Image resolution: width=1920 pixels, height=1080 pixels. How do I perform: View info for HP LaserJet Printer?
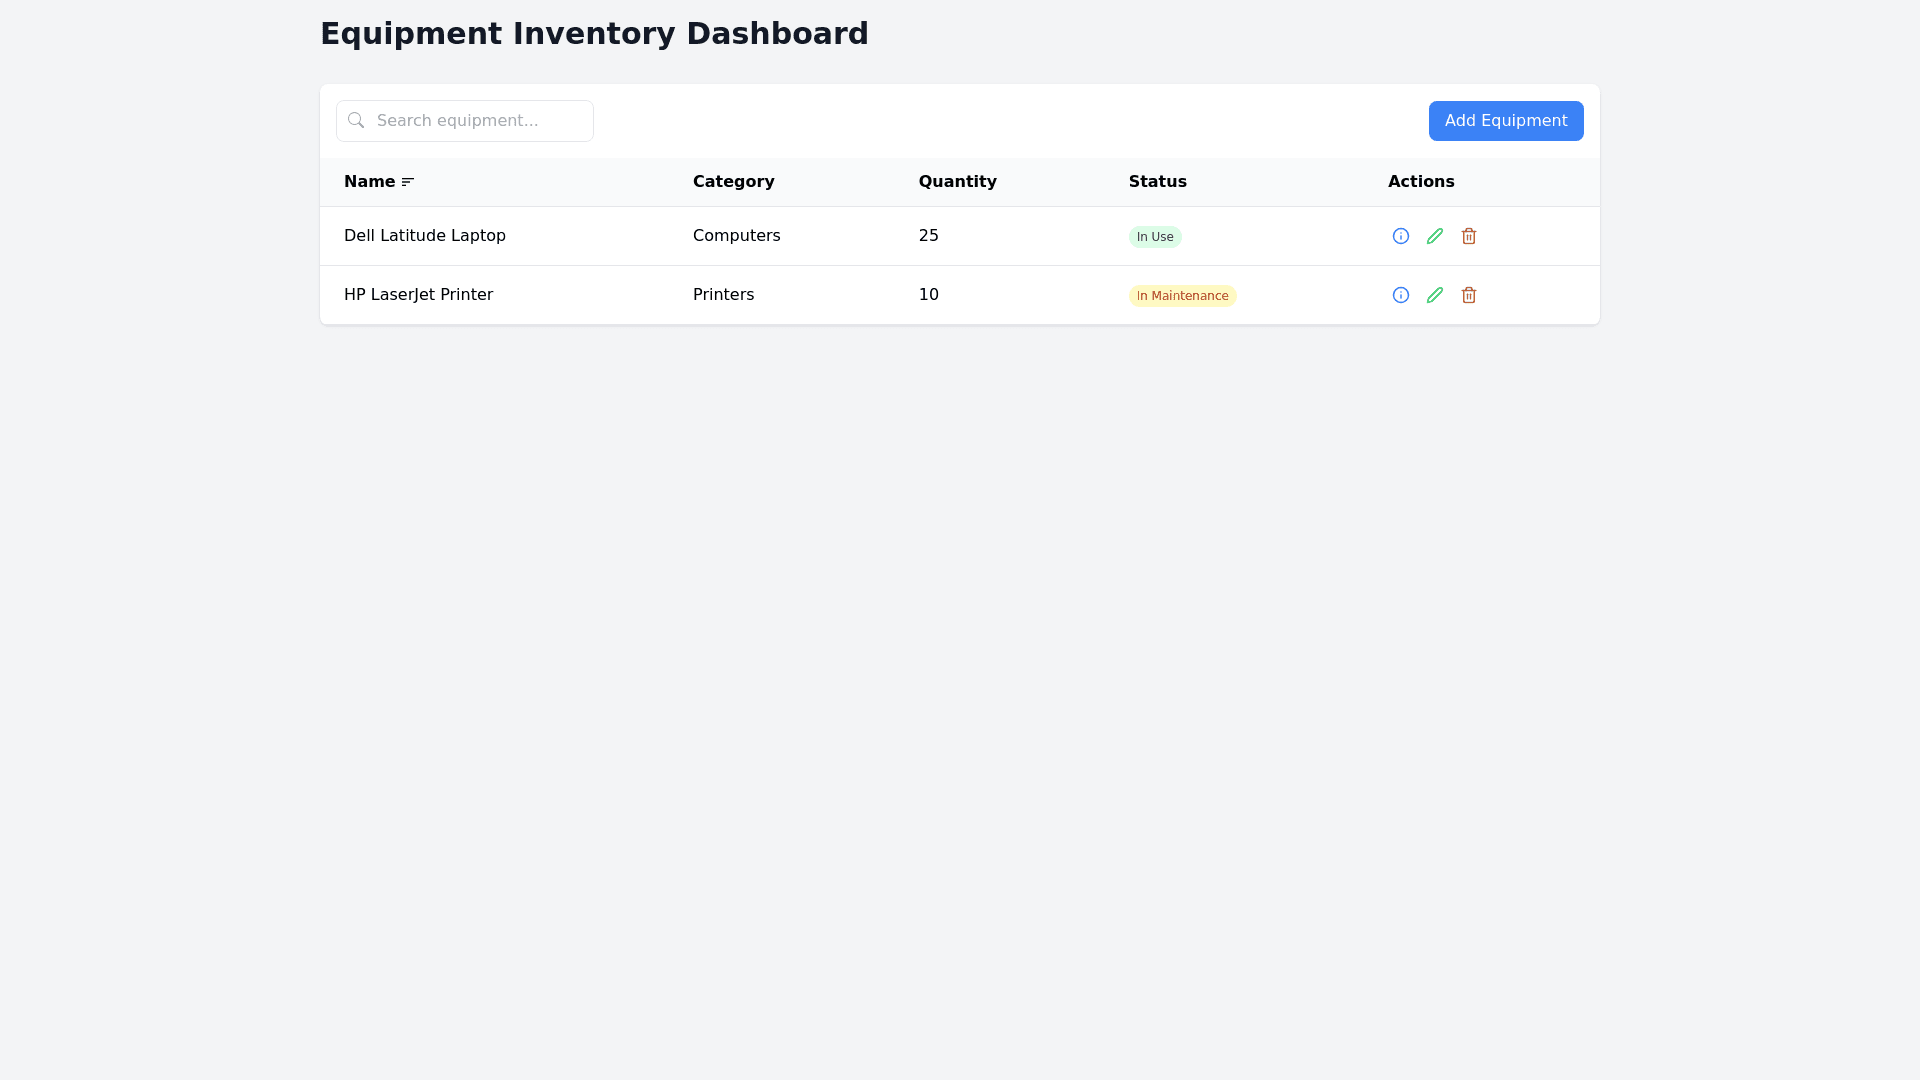click(x=1401, y=295)
